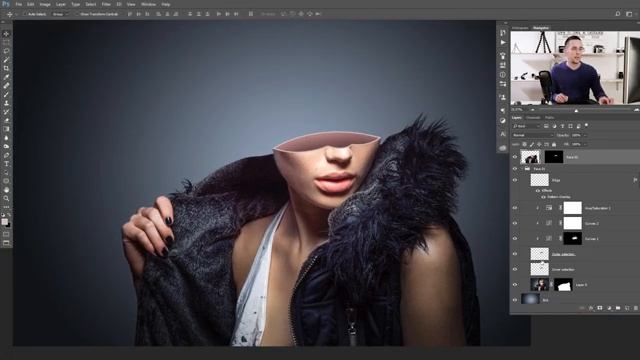Open the layer Kind filter dropdown

(x=527, y=126)
